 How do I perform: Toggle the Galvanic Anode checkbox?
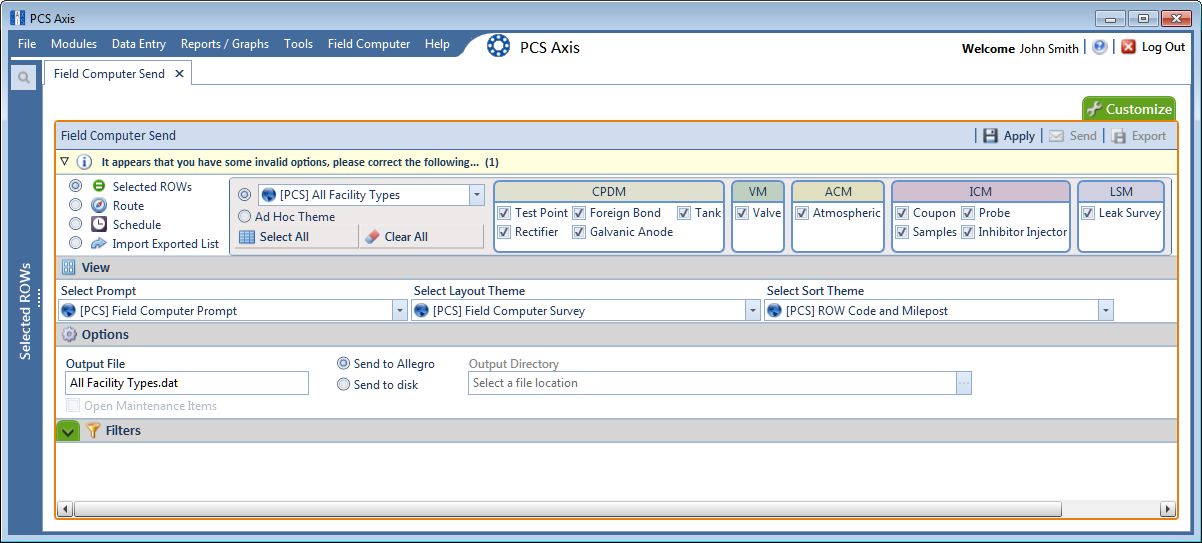click(579, 232)
